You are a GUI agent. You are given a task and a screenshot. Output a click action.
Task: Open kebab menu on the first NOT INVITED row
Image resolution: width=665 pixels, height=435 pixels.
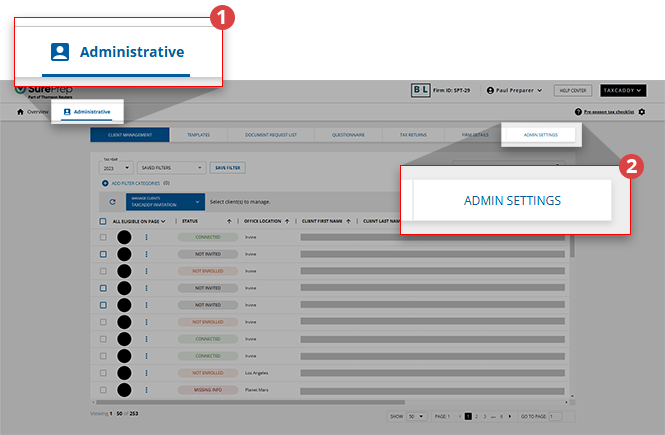[x=146, y=254]
